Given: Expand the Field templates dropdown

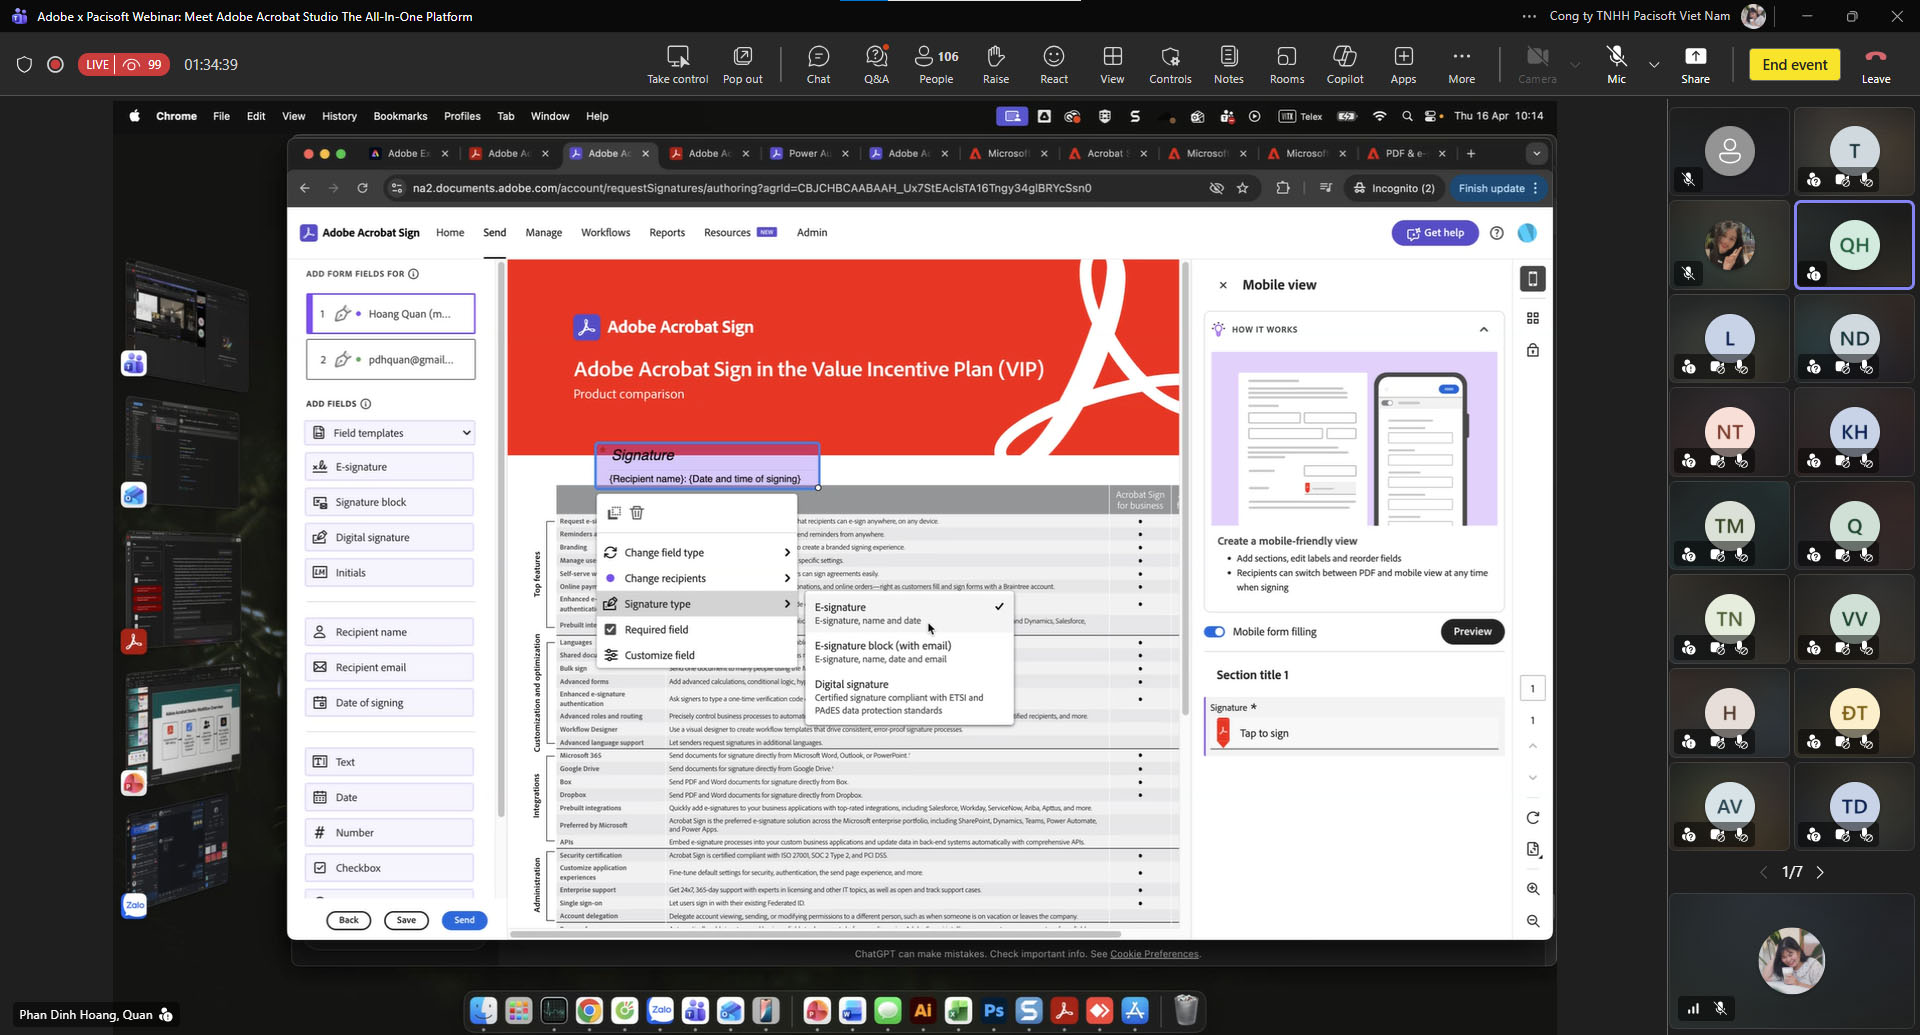Looking at the screenshot, I should pos(389,433).
